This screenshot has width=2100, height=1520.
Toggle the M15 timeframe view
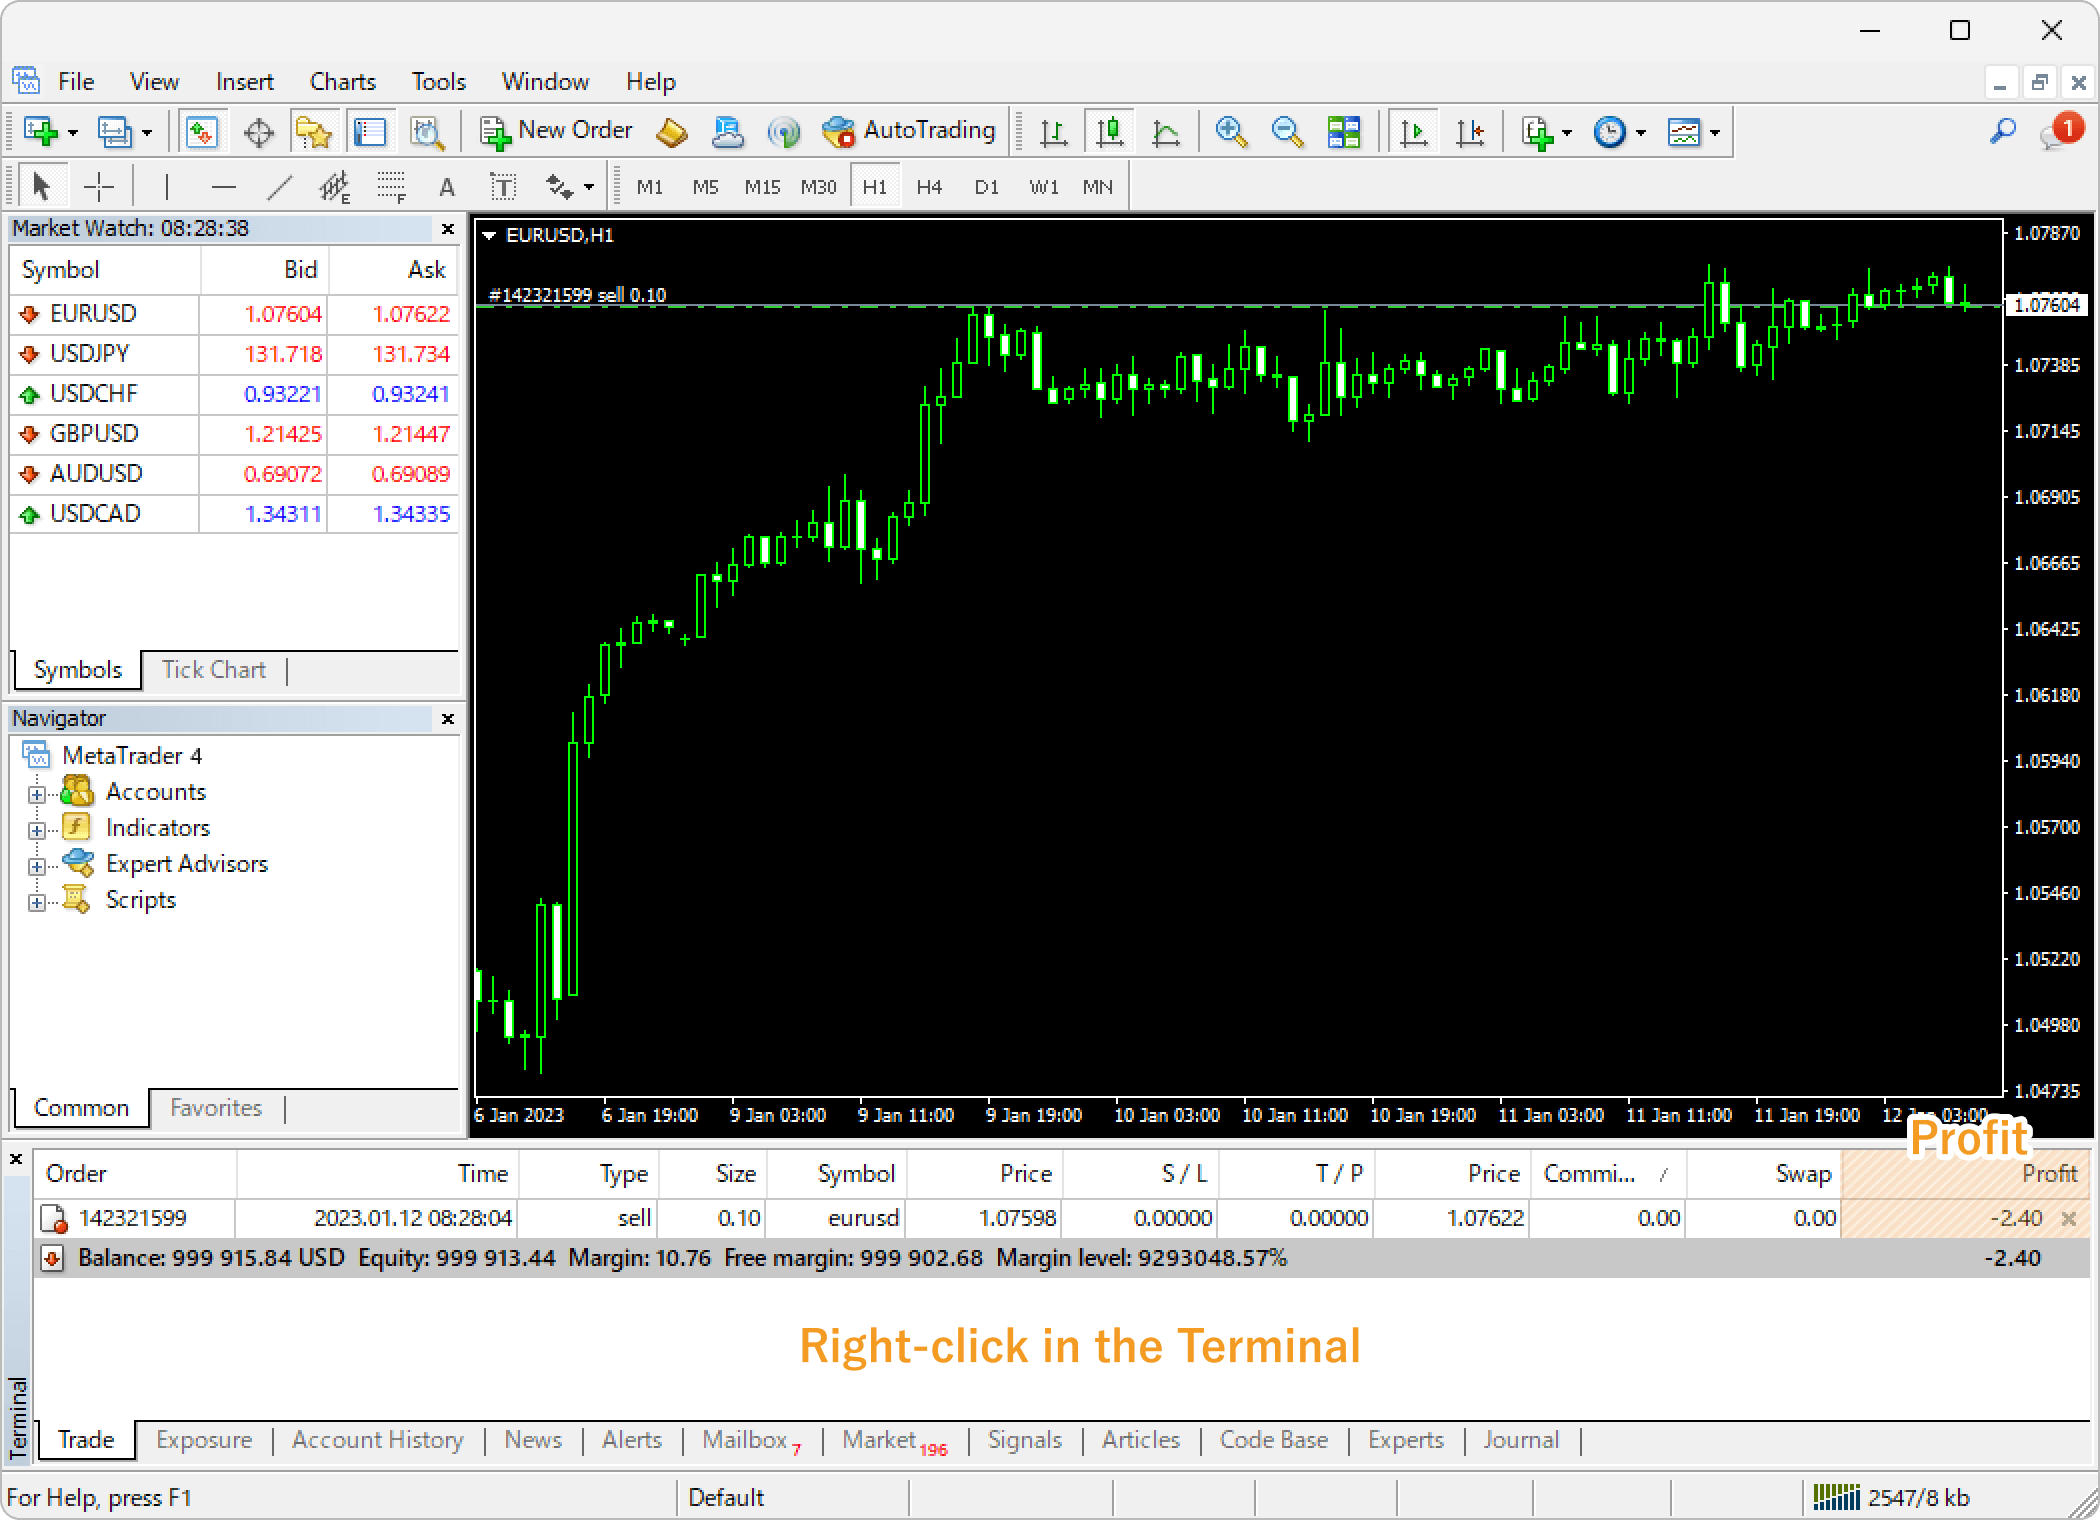tap(760, 184)
